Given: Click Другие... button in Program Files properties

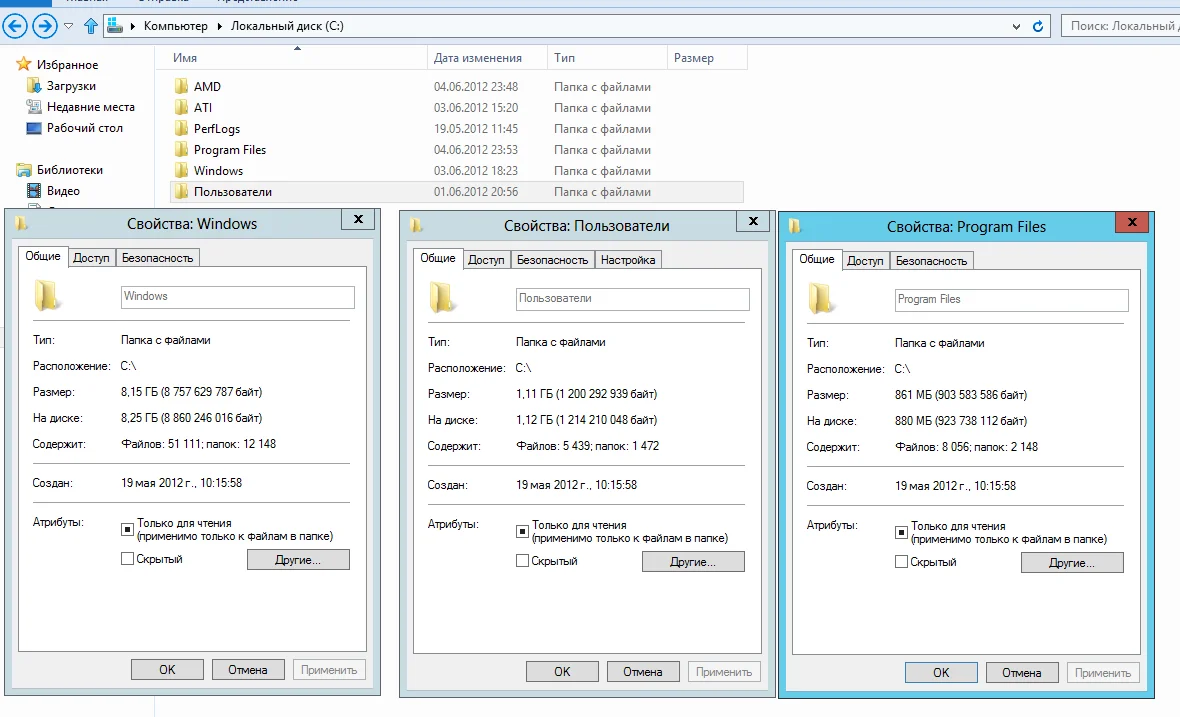Looking at the screenshot, I should [x=1072, y=563].
